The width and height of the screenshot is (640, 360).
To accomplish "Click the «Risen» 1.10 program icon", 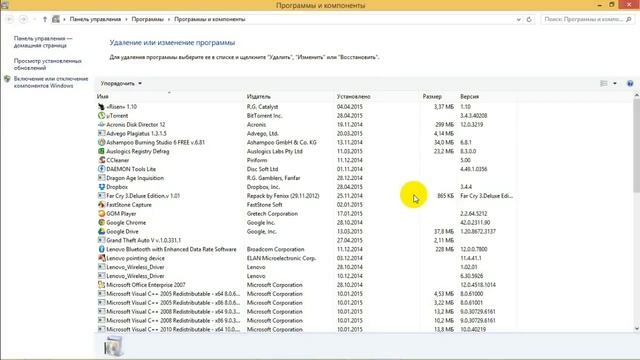I will click(x=101, y=107).
